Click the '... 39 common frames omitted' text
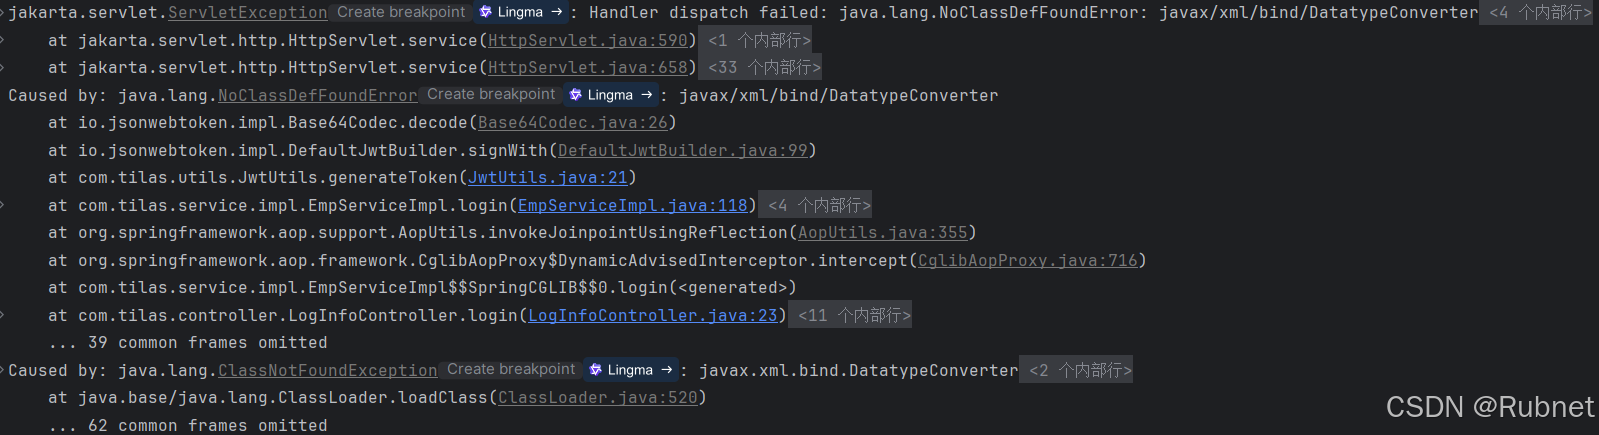The width and height of the screenshot is (1599, 435). (x=188, y=343)
